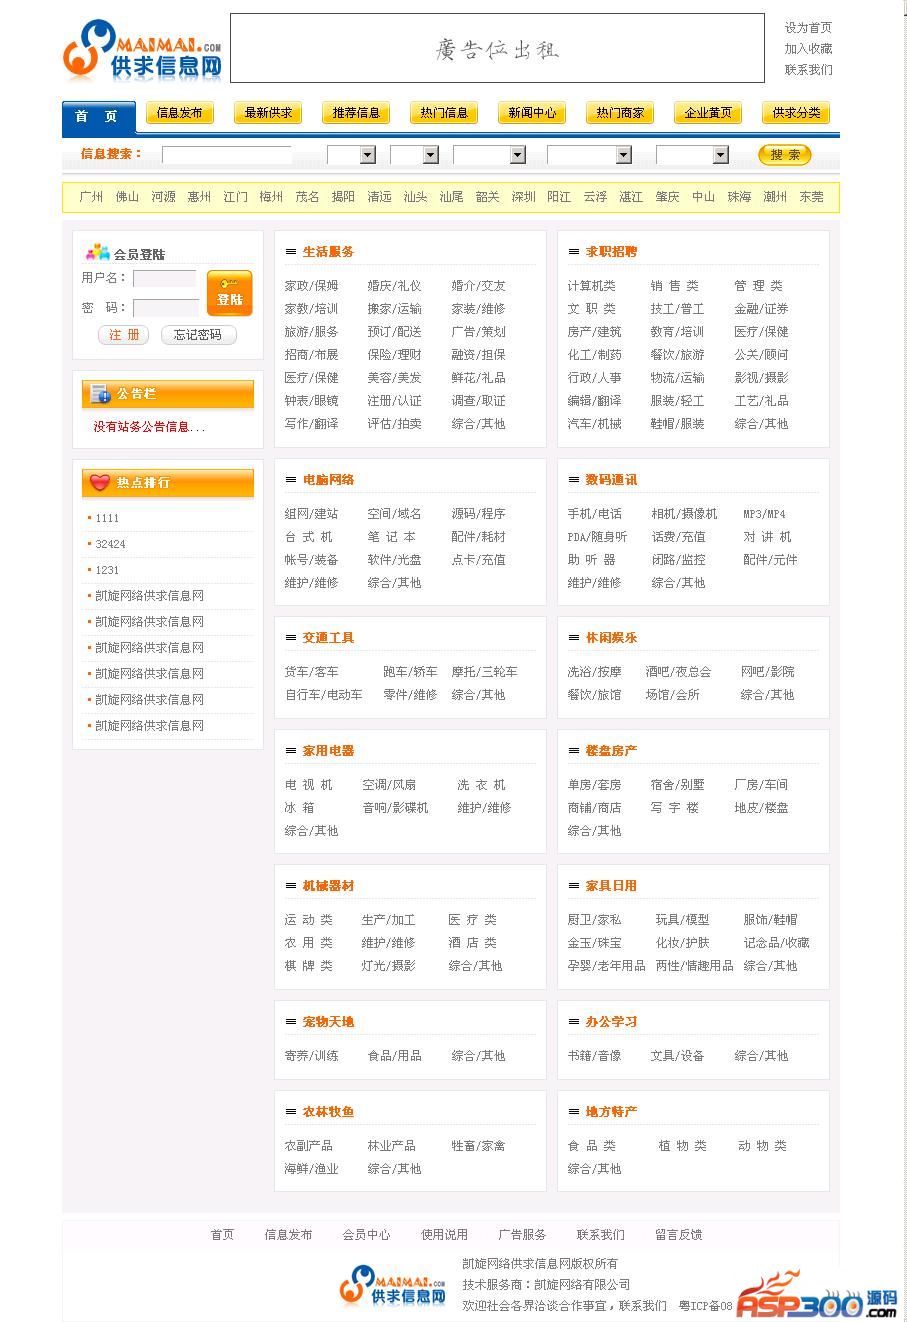The height and width of the screenshot is (1322, 907).
Task: Open the 电脑网络 category heading
Action: pos(328,480)
